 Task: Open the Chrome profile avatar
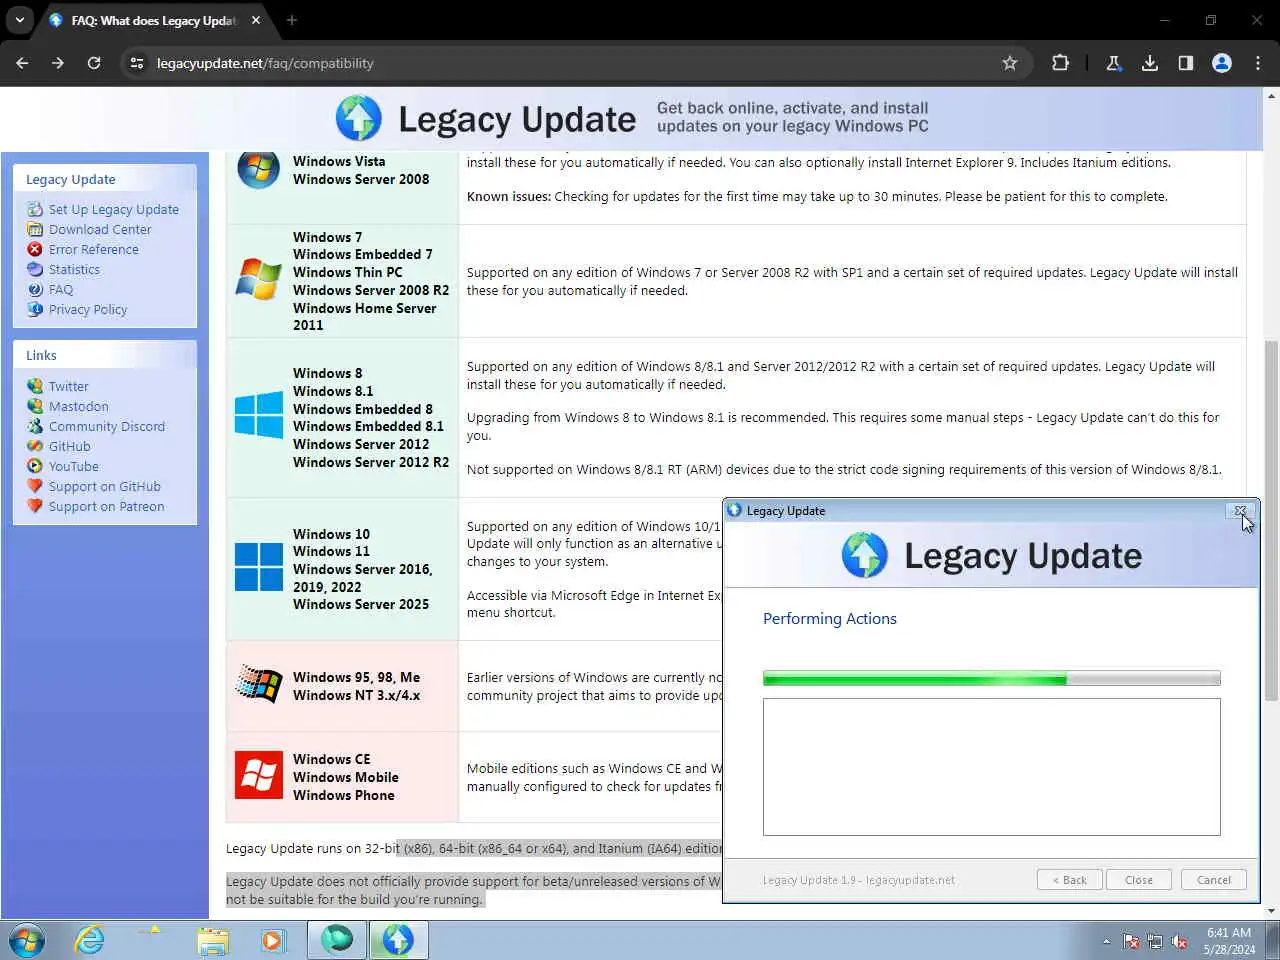pos(1222,63)
